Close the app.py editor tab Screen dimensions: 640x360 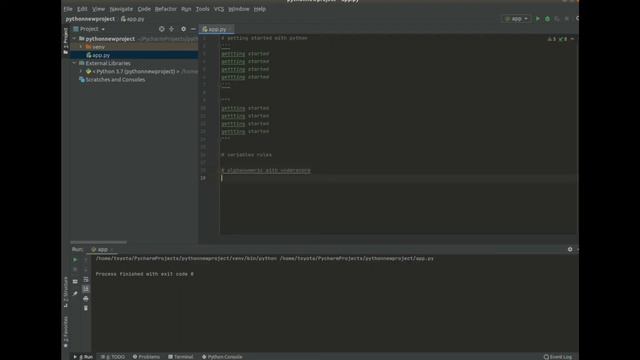[231, 29]
